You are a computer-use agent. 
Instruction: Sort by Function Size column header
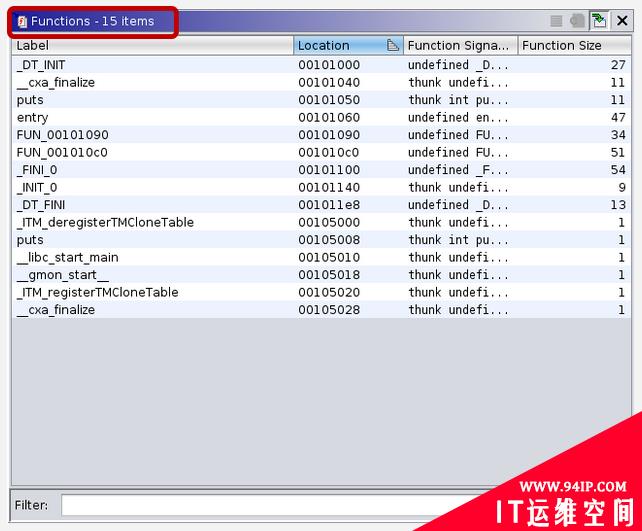574,45
